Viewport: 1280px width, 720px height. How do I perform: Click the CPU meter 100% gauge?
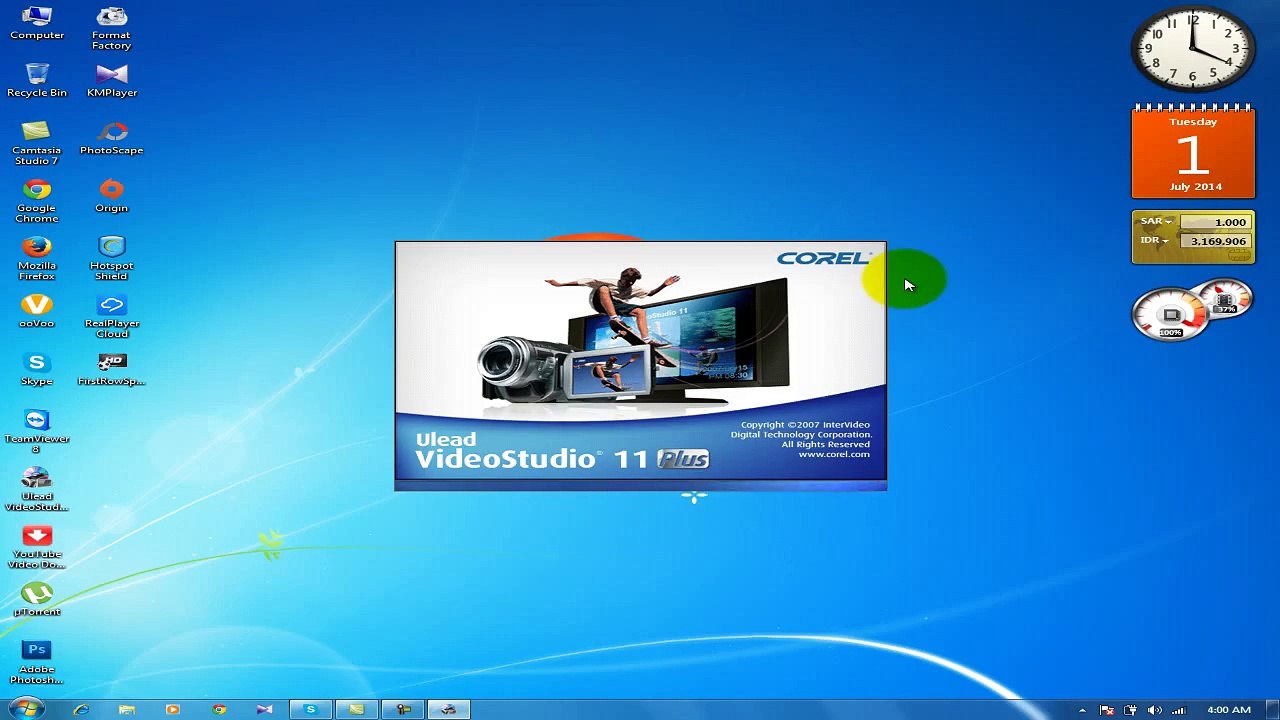coord(1171,315)
